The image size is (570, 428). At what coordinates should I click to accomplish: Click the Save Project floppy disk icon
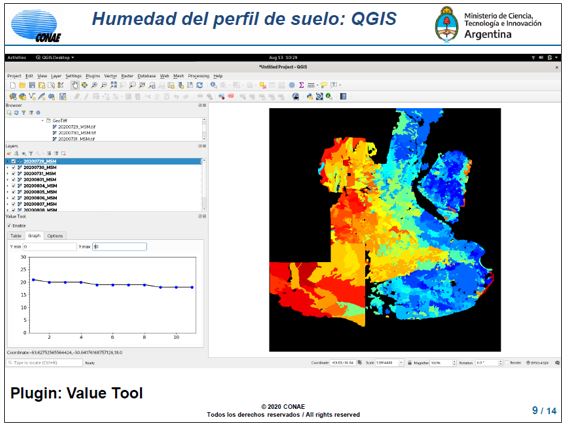pyautogui.click(x=32, y=85)
